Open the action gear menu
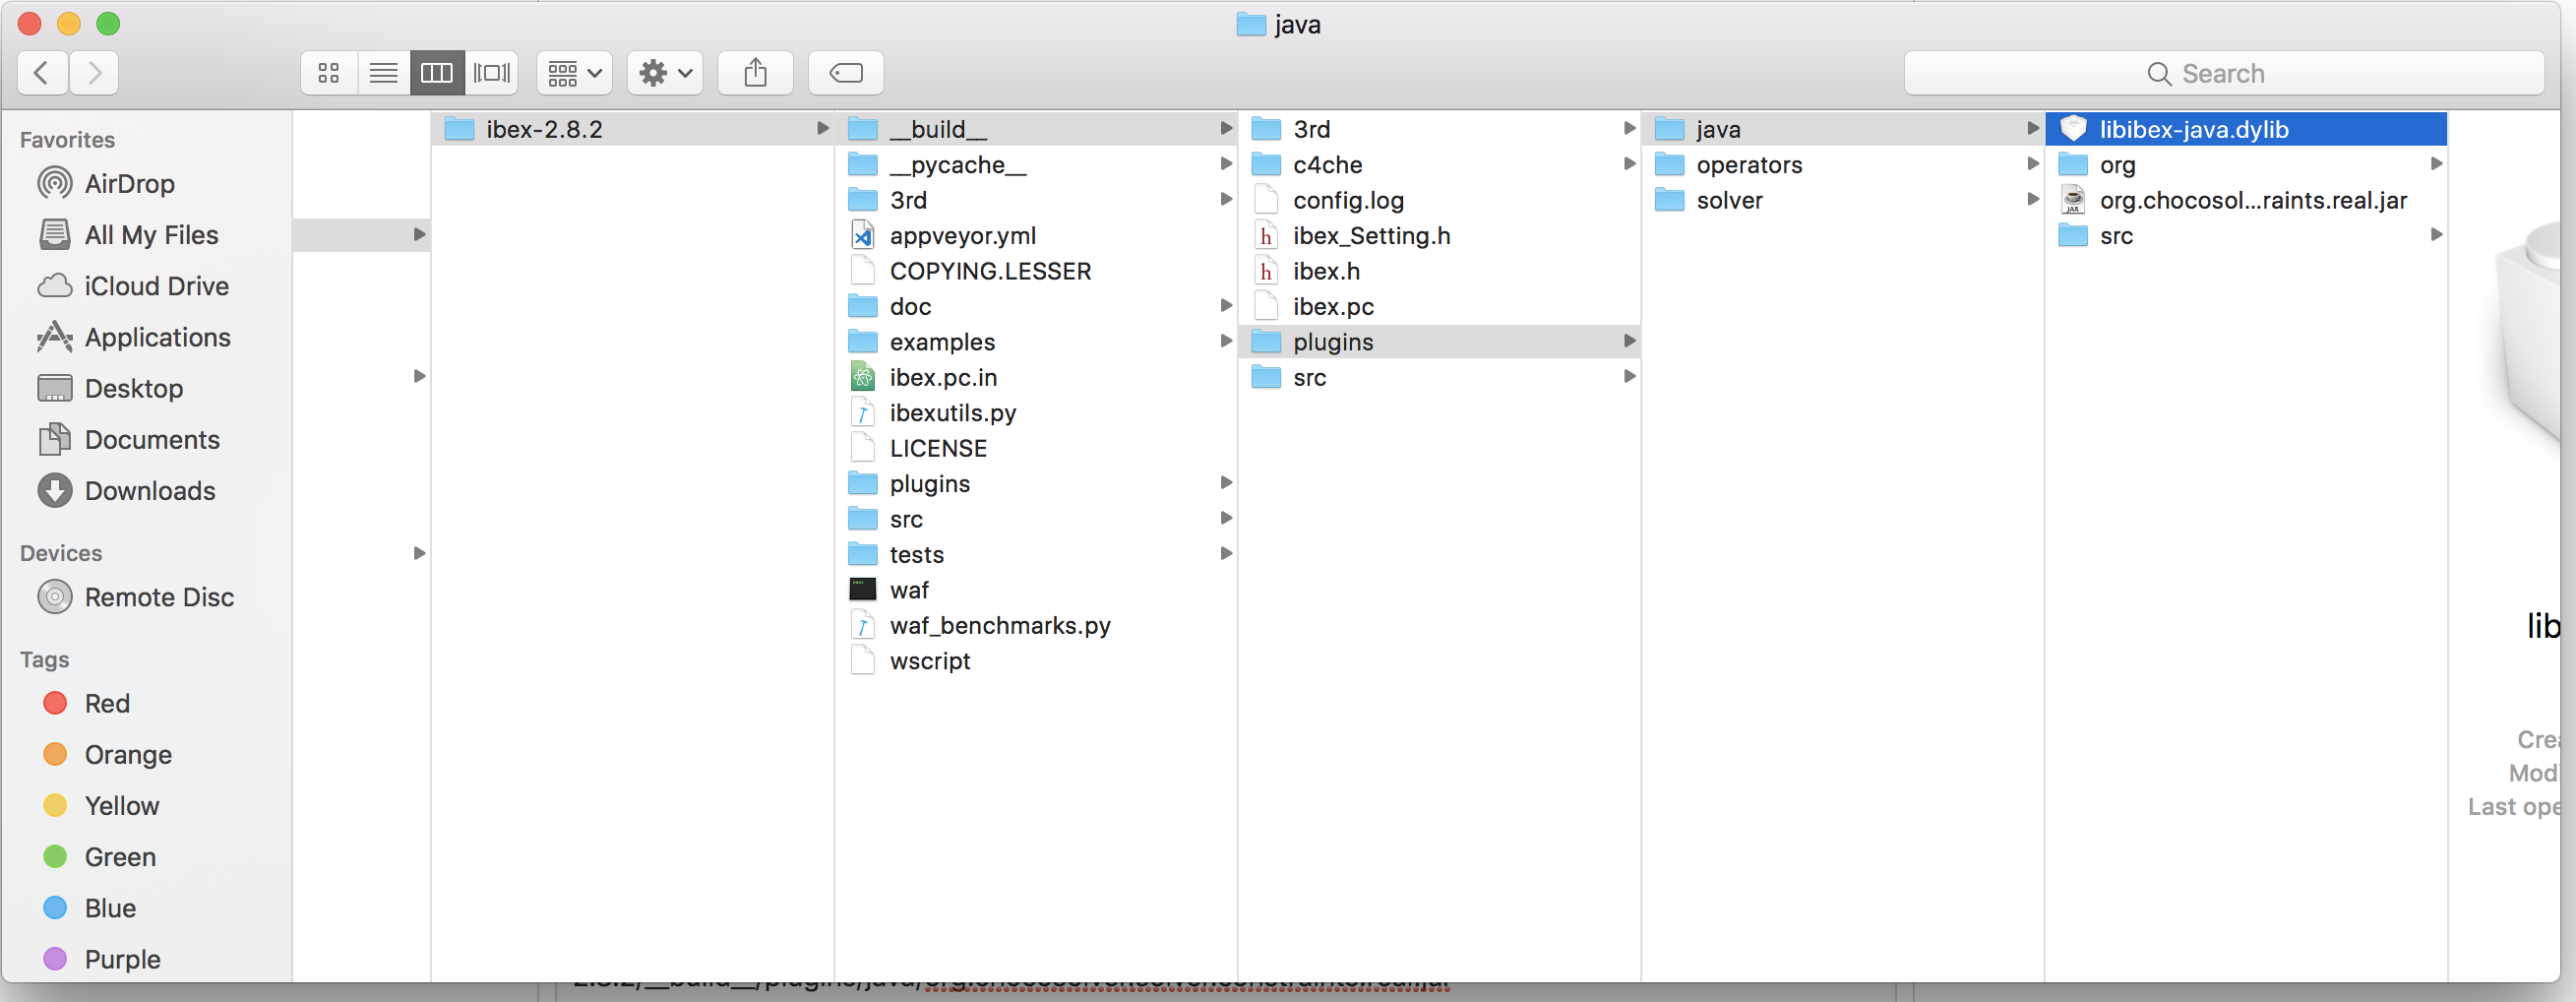Viewport: 2576px width, 1002px height. coord(664,72)
